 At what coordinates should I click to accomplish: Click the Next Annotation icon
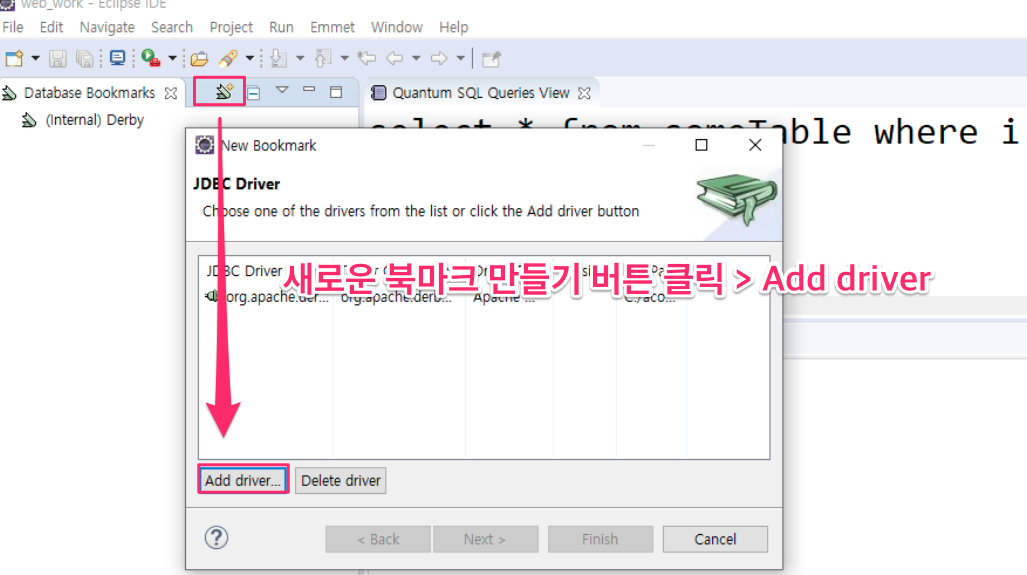point(279,58)
